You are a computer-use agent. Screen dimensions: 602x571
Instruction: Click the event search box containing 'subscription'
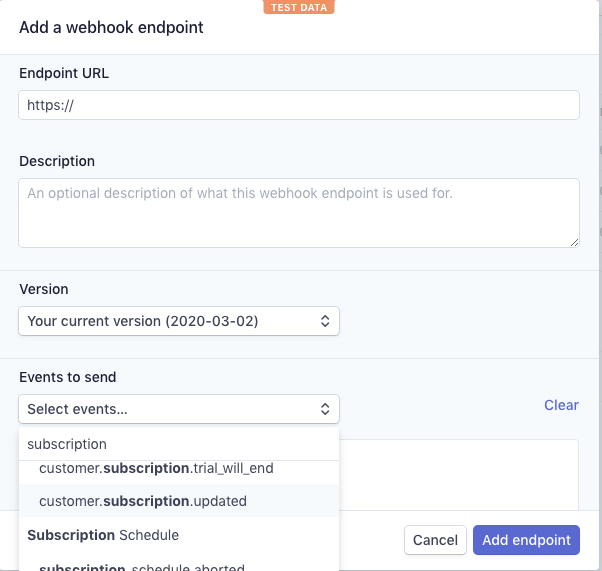tap(179, 444)
